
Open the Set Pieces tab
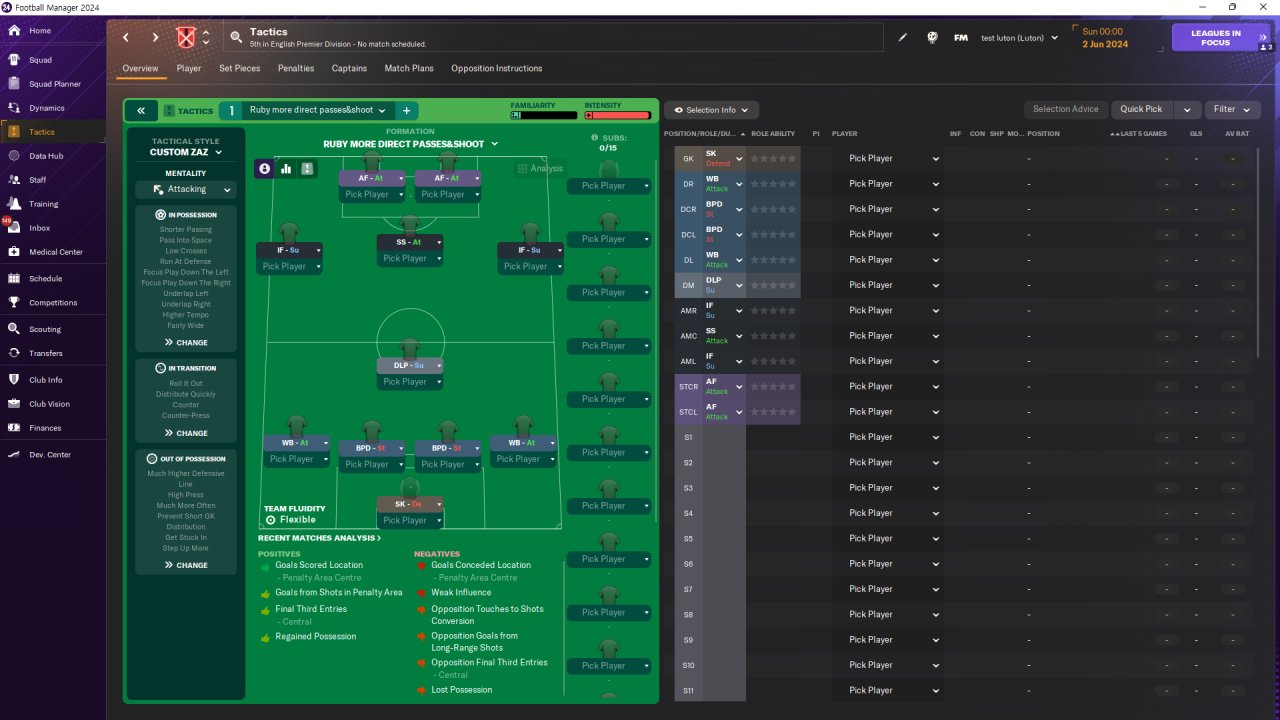(240, 68)
